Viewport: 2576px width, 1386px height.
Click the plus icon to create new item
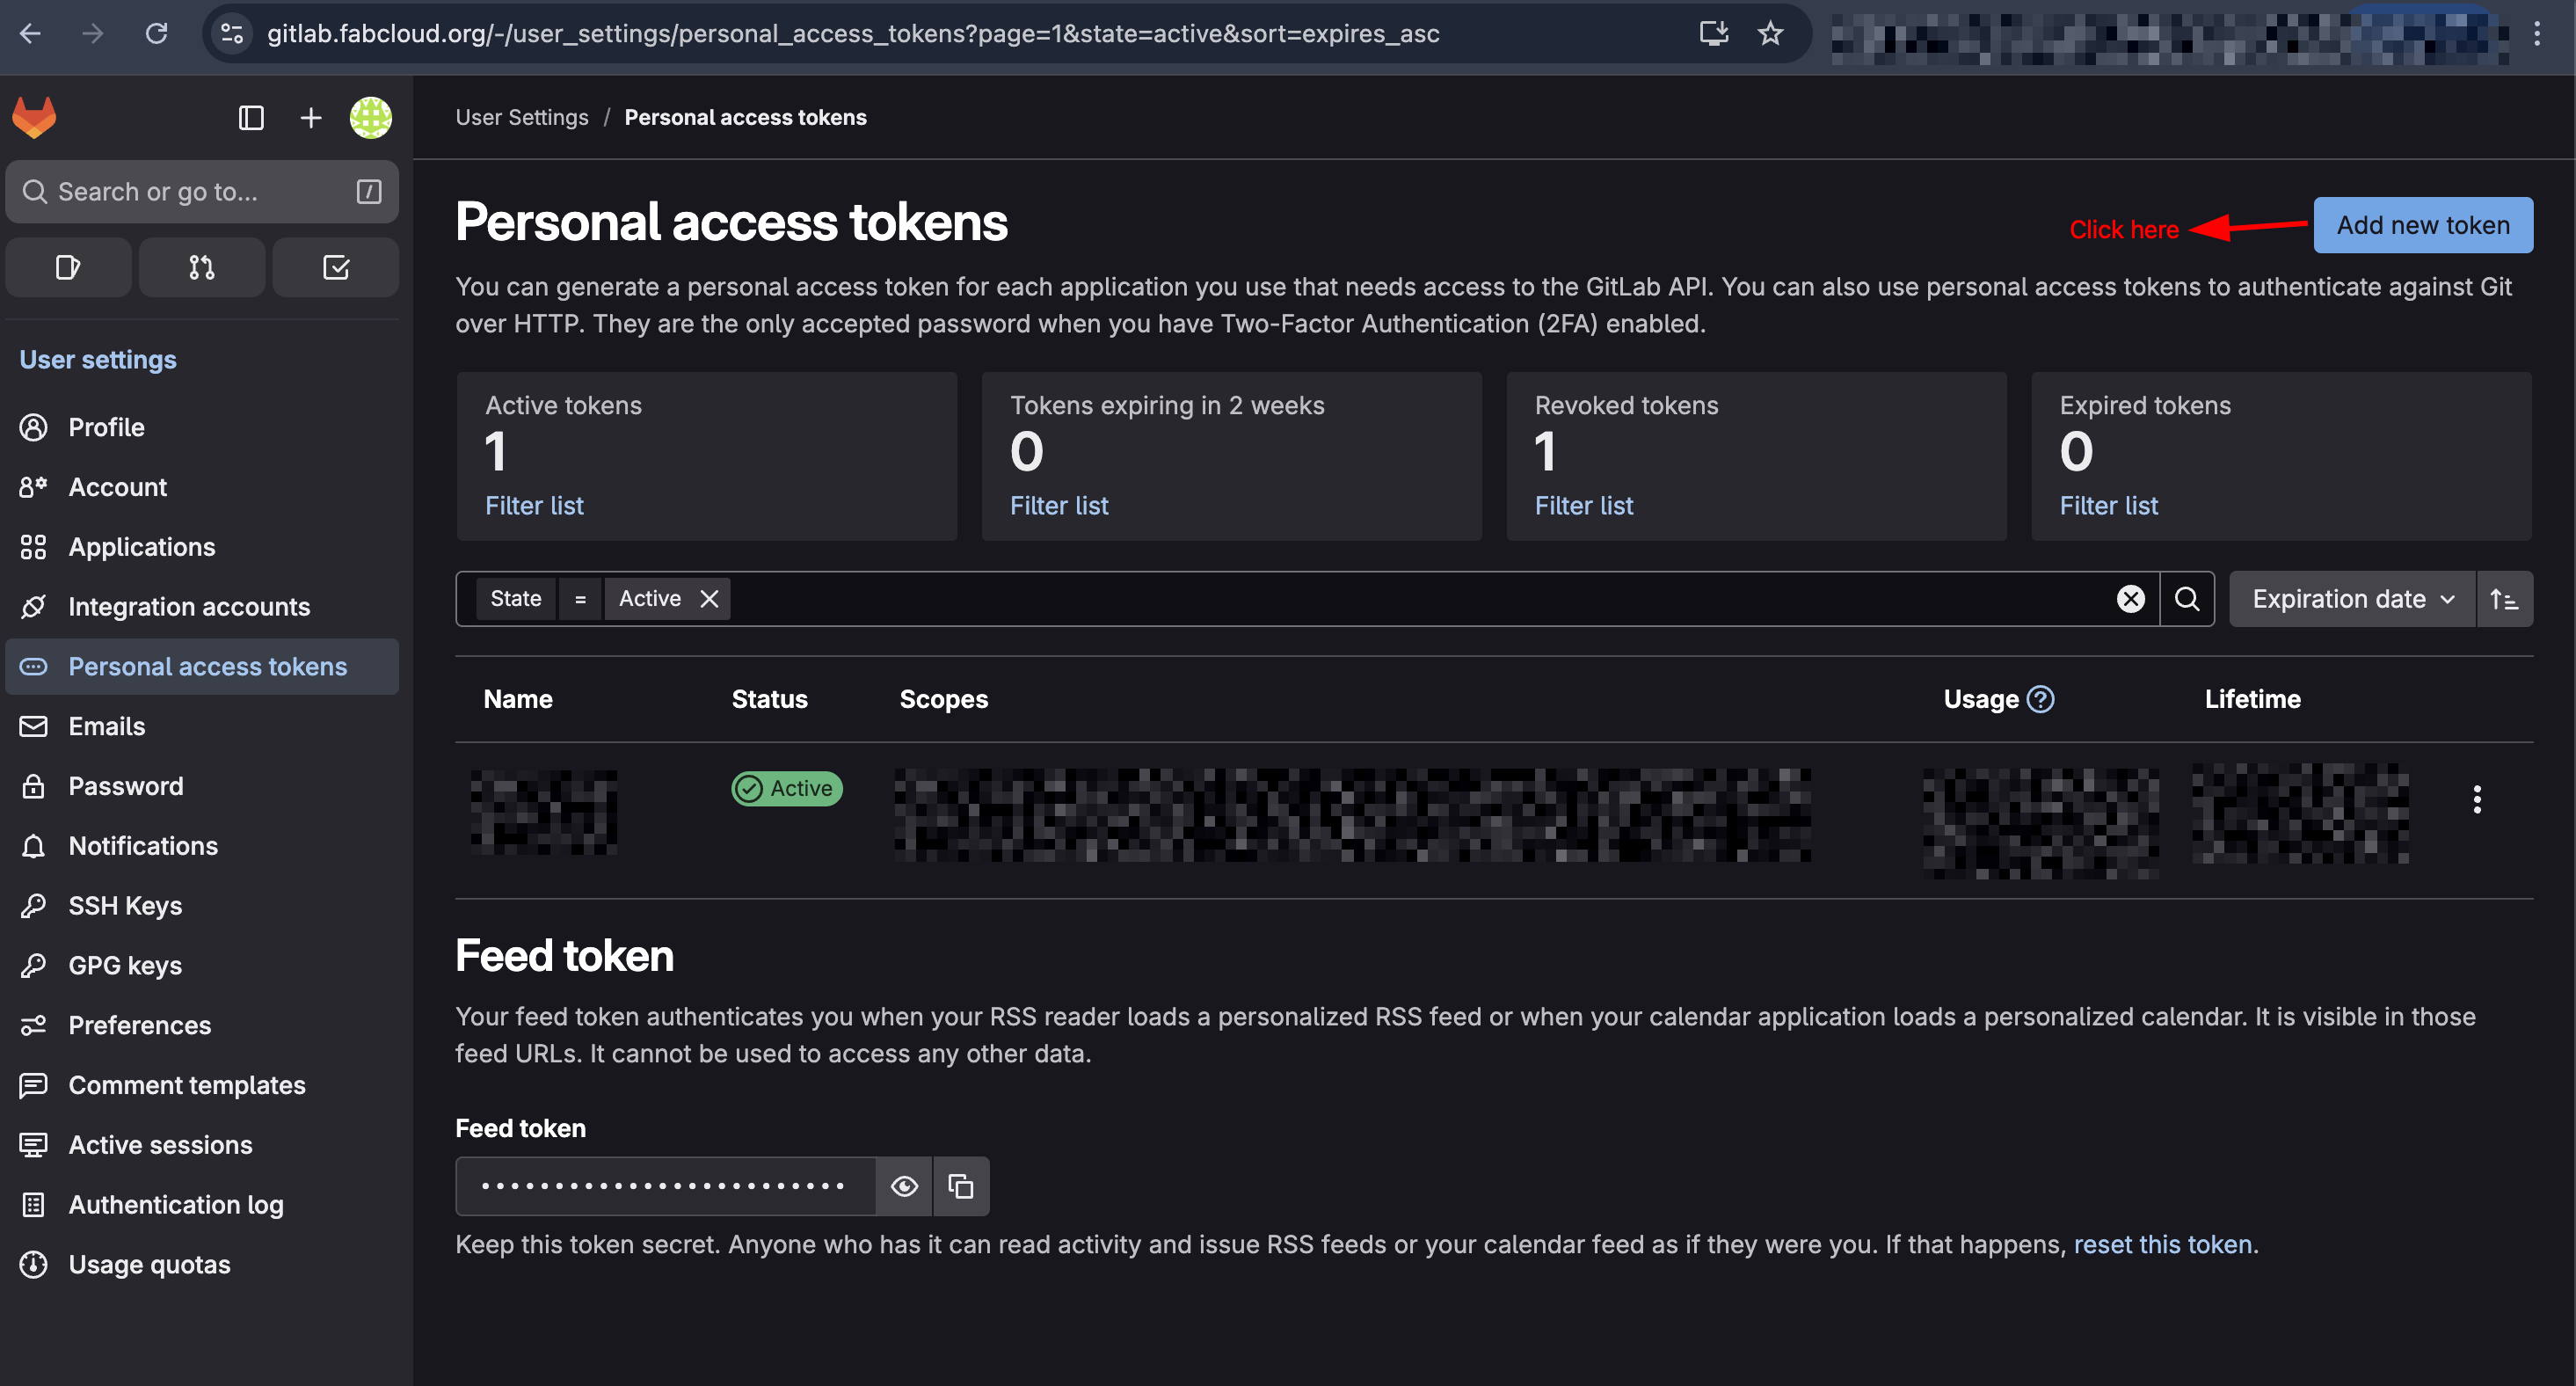[310, 117]
